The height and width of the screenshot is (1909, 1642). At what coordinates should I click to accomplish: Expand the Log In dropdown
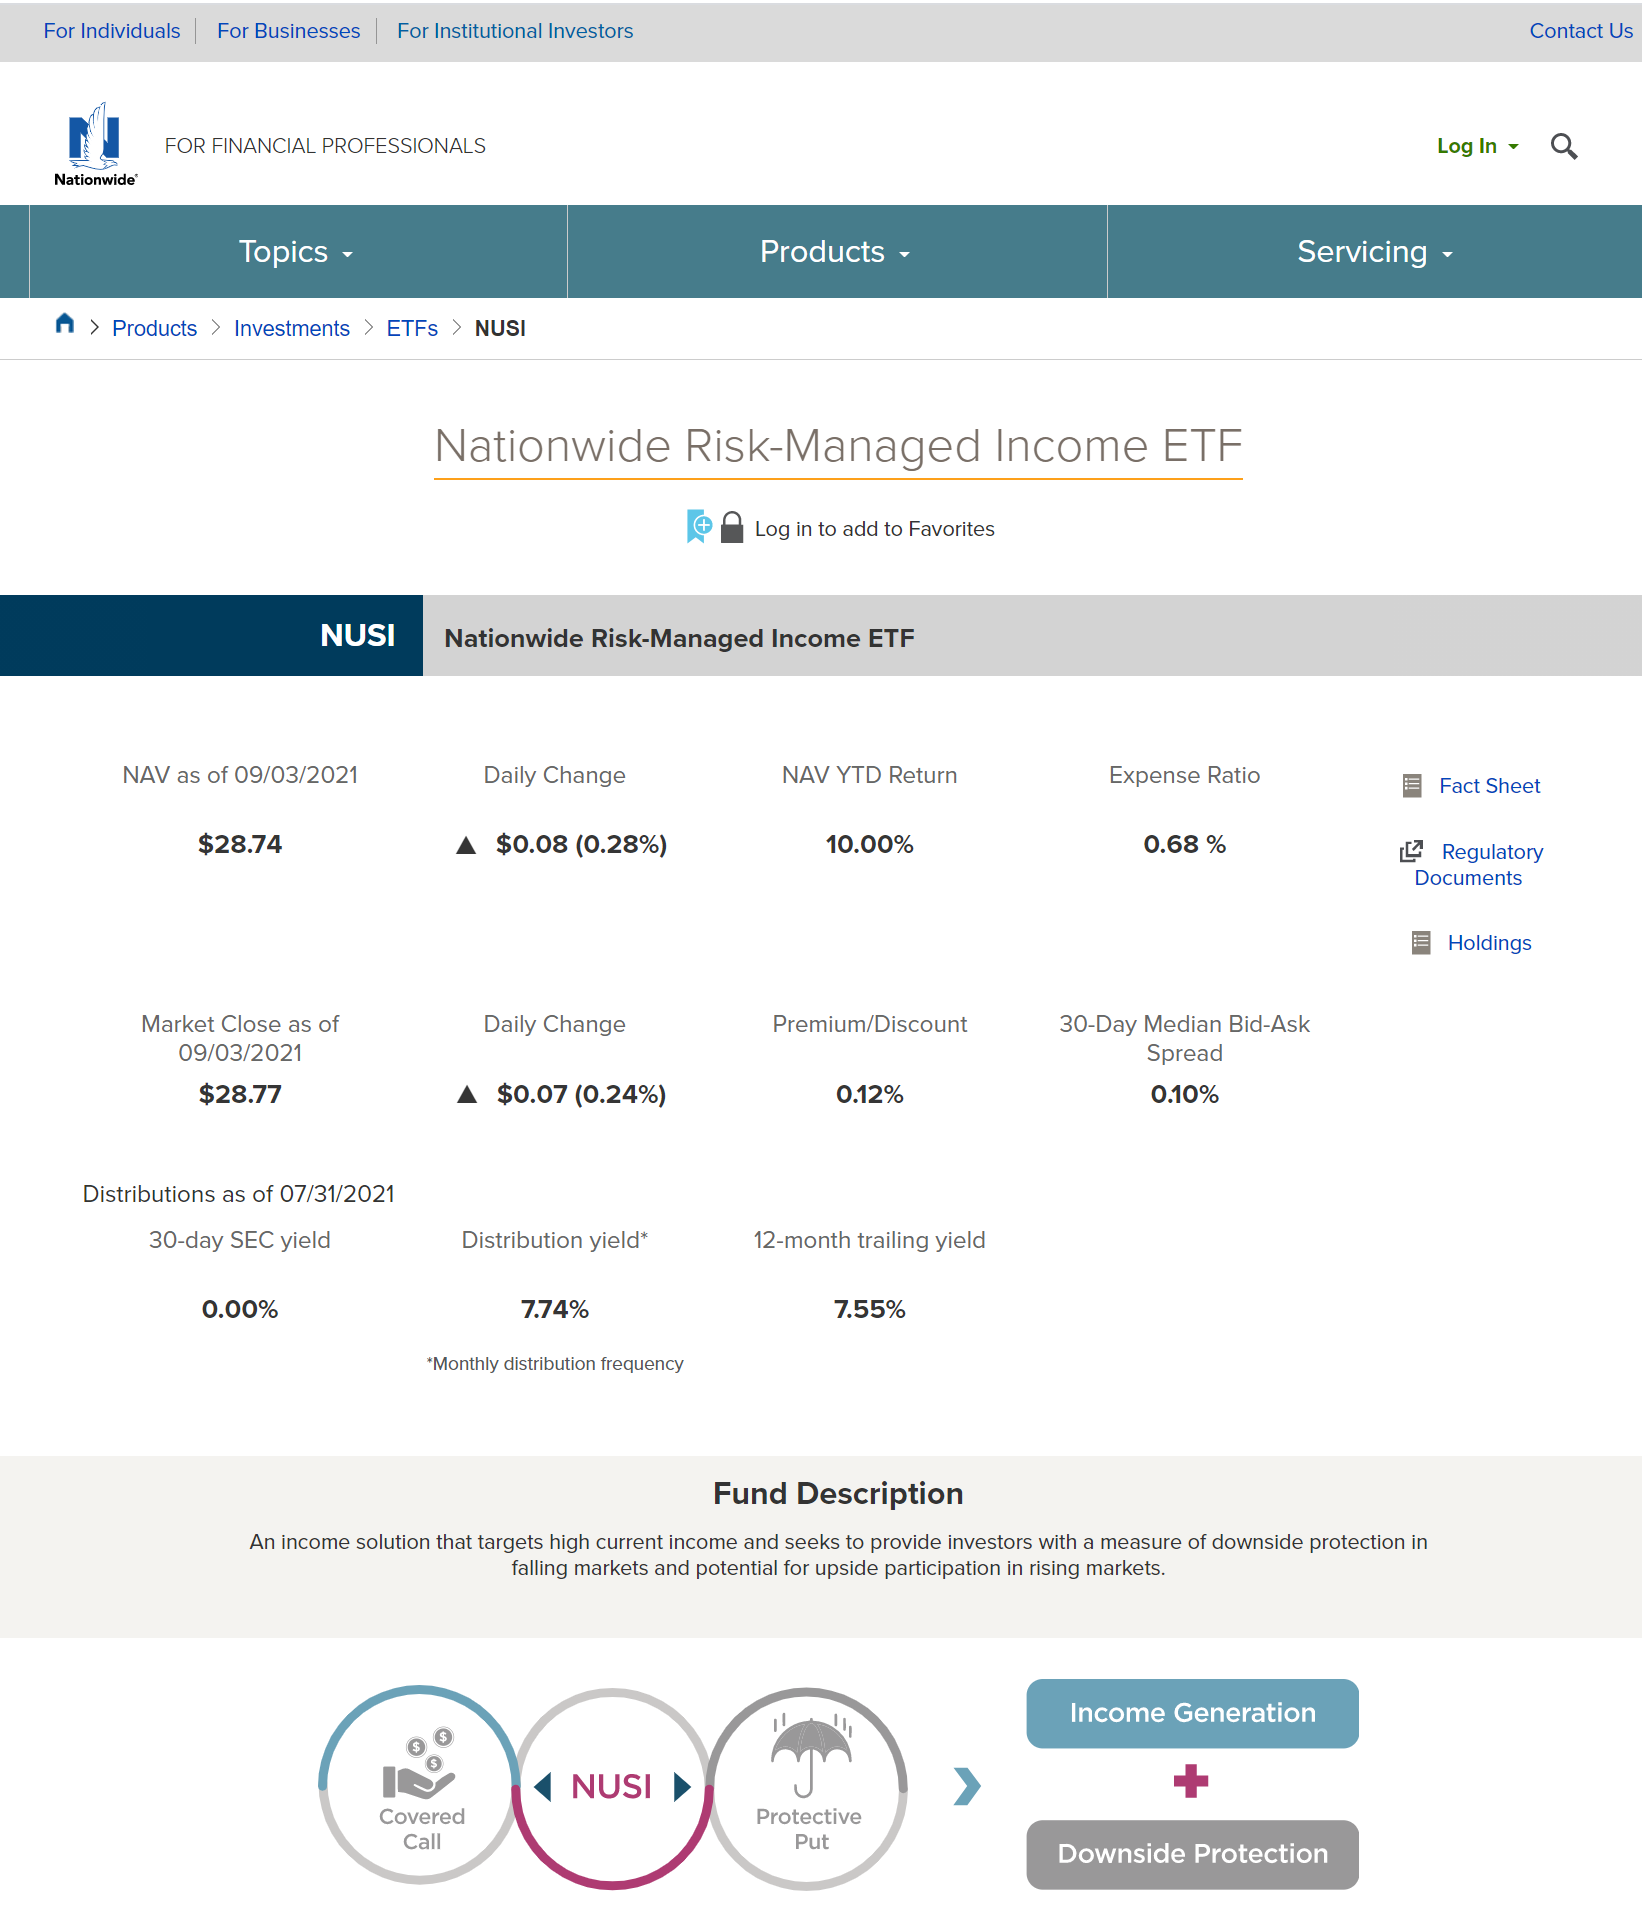click(1478, 146)
